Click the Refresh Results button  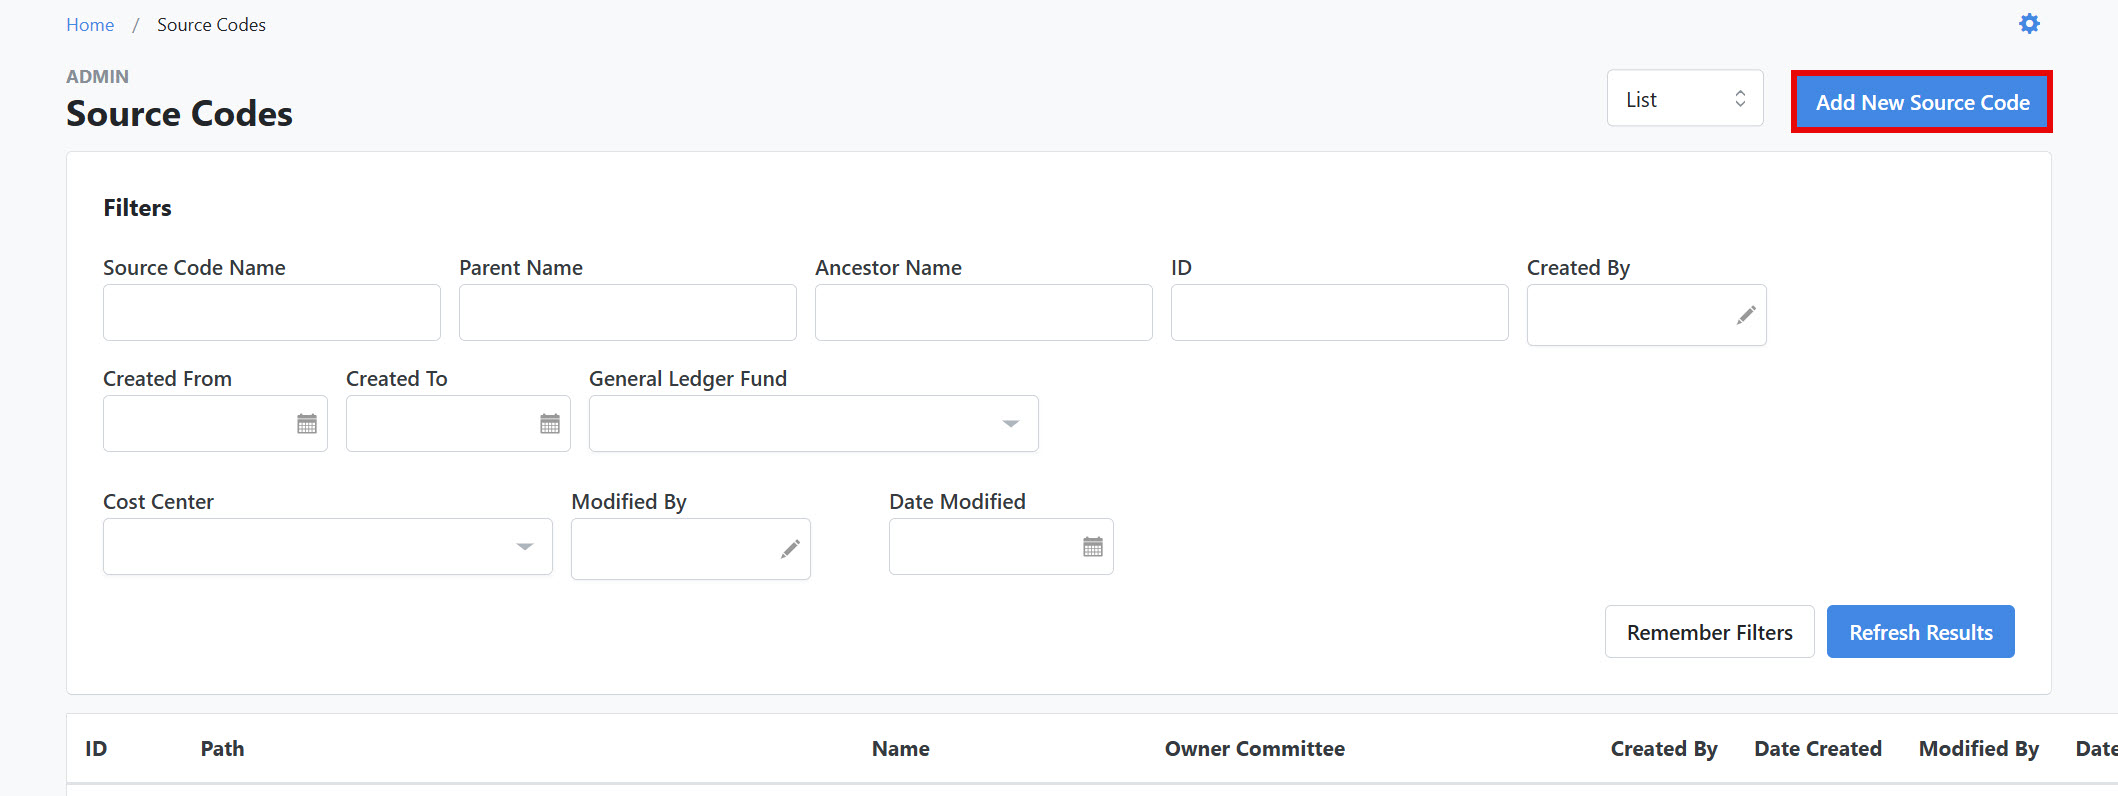tap(1920, 632)
